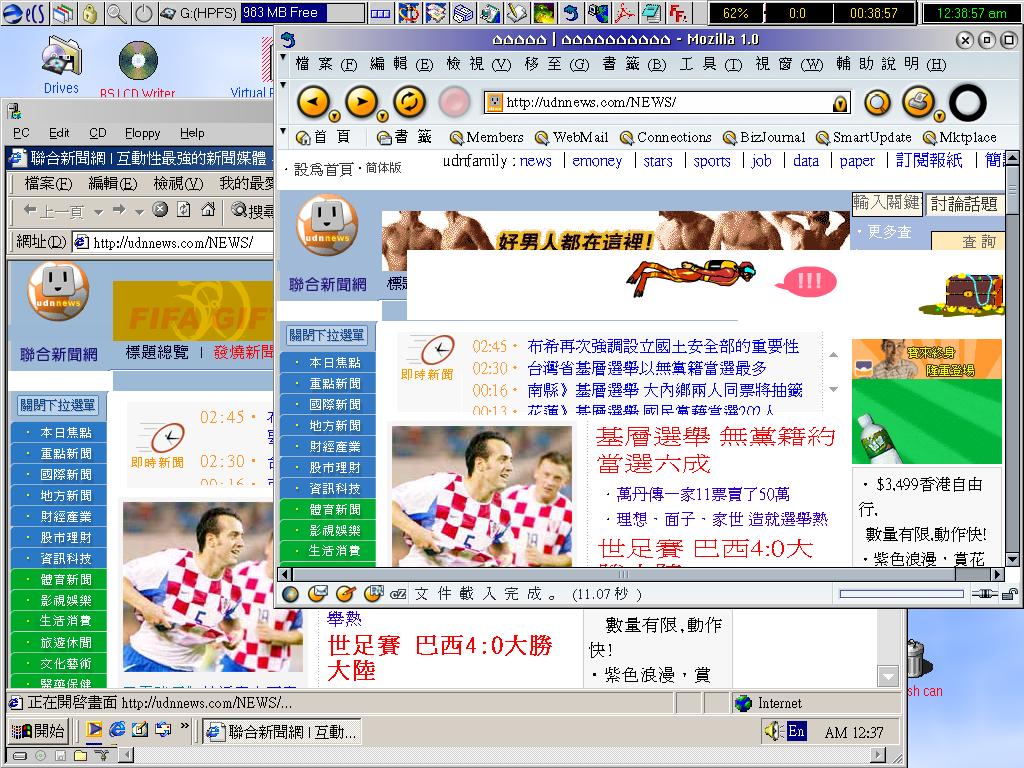Click the Mozilla URL address field
Screen dimensions: 1024x768
[667, 103]
